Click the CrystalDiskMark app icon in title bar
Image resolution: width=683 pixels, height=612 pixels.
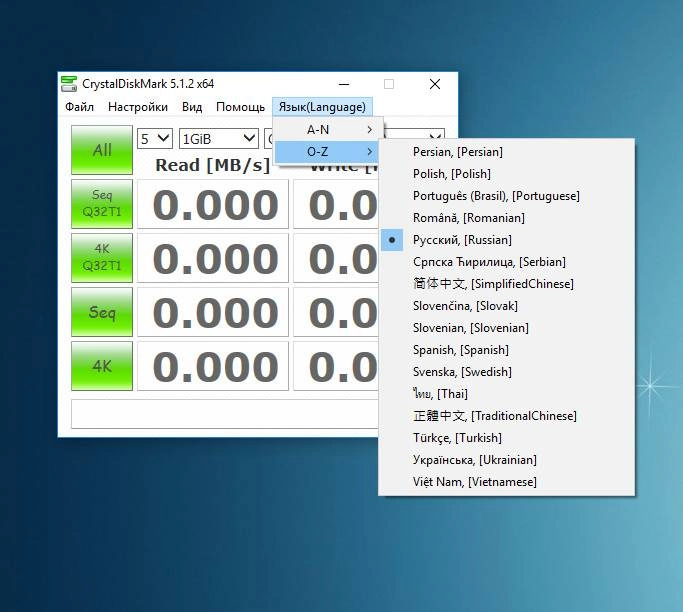(x=69, y=84)
